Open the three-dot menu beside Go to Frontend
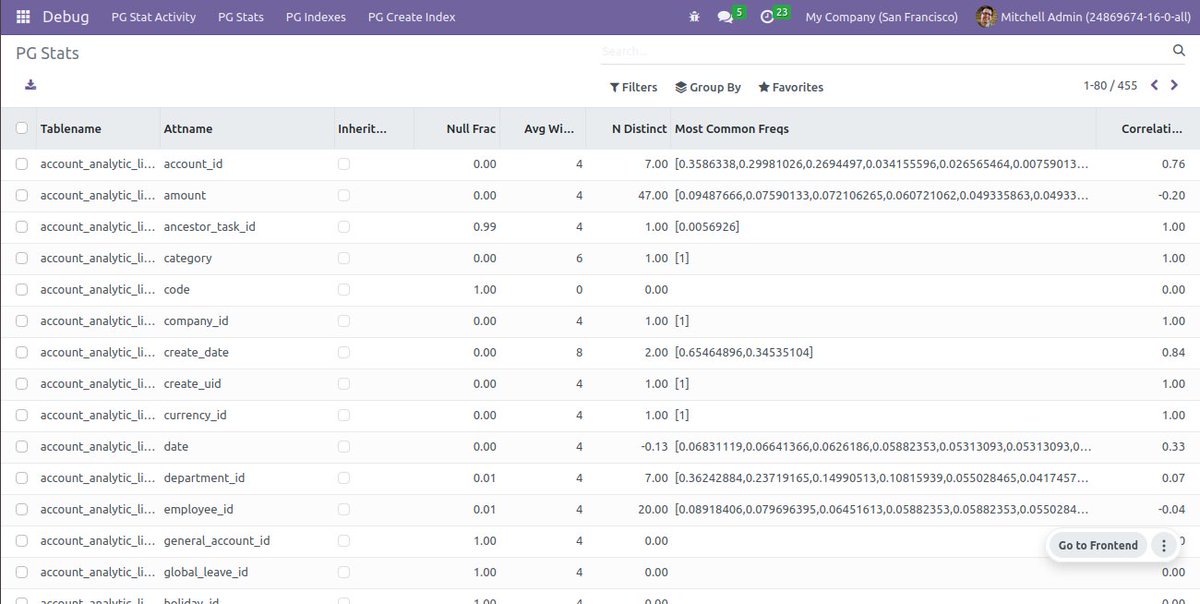Screen dimensions: 1200x604 click(x=1163, y=545)
